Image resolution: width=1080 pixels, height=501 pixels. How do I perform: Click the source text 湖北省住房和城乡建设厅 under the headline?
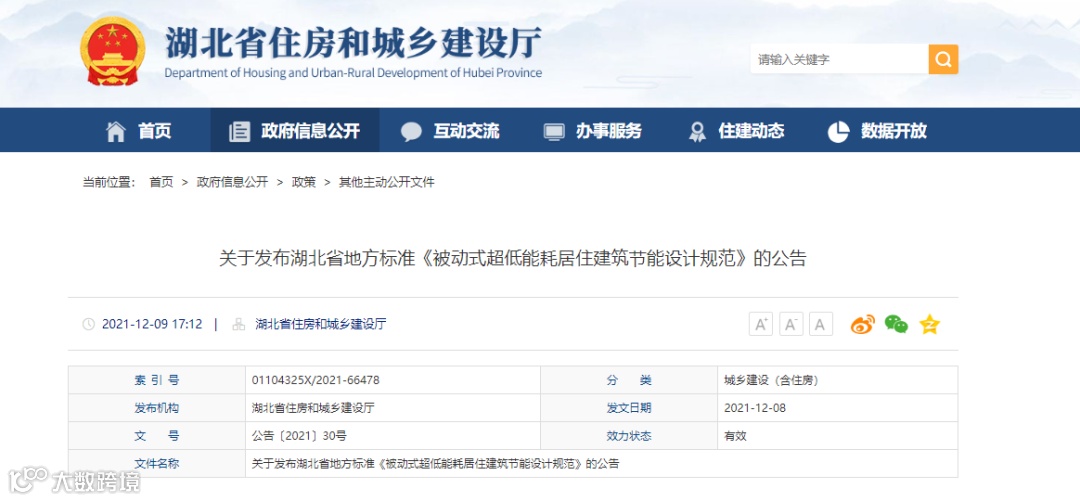pyautogui.click(x=320, y=324)
